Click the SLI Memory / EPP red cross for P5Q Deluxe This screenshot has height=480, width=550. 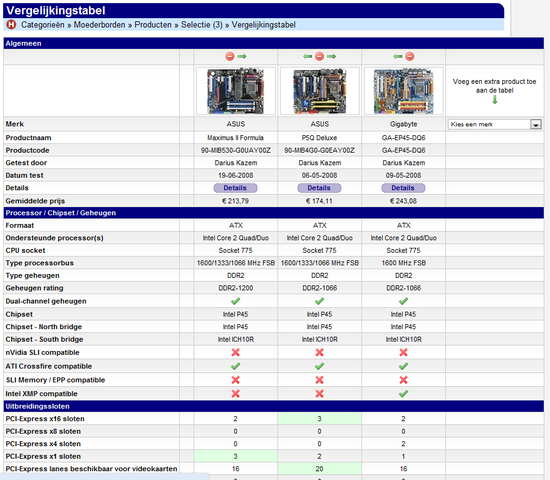320,380
